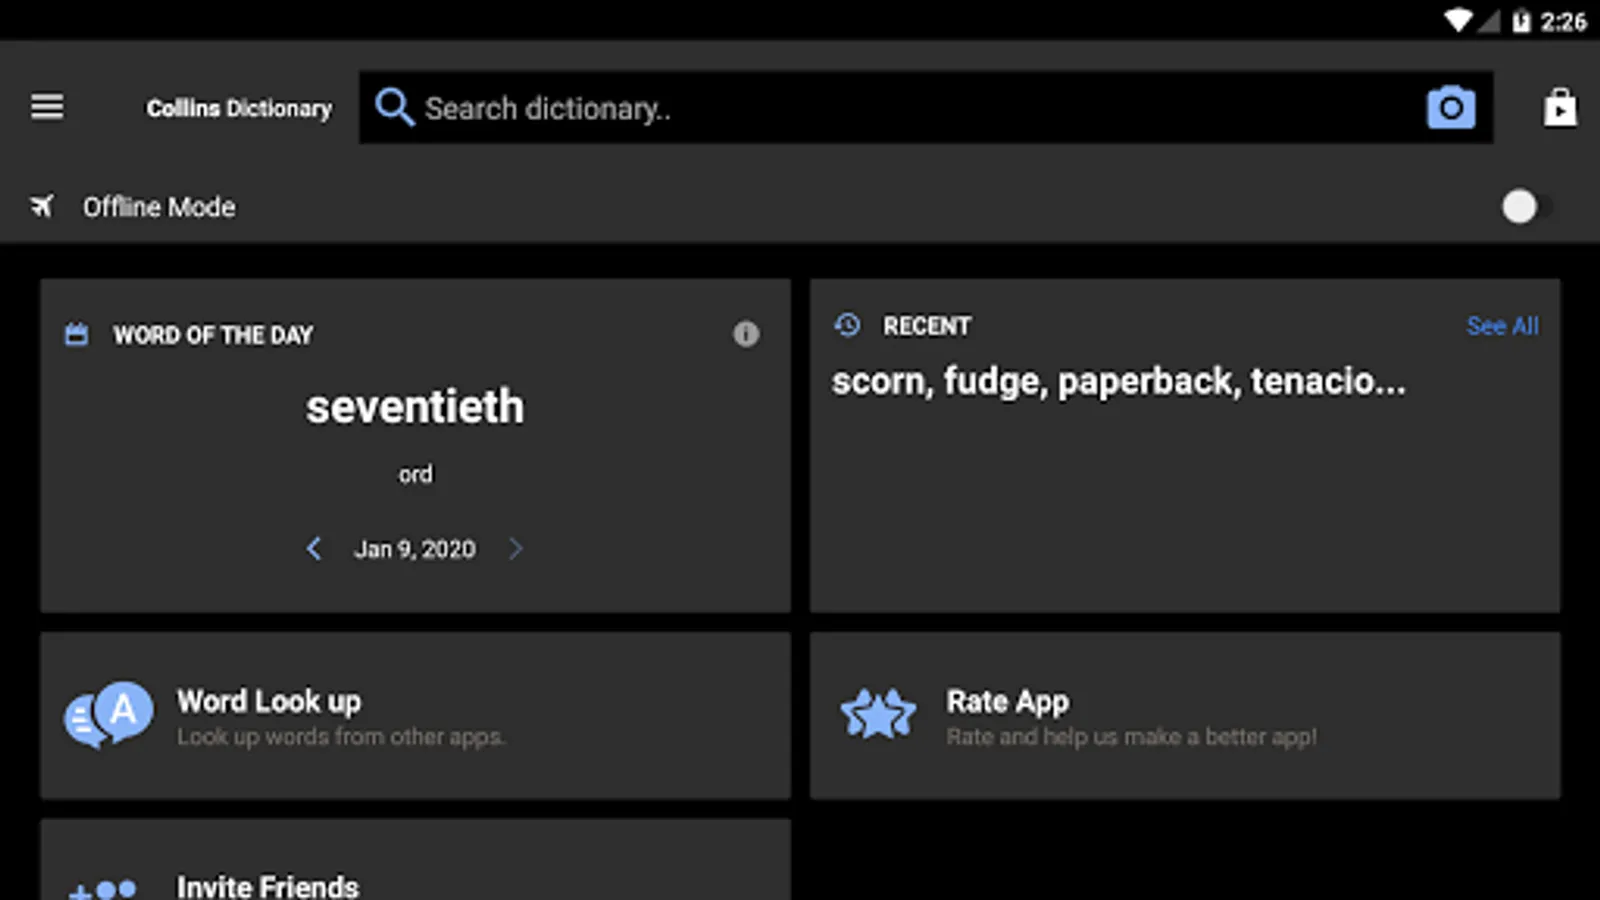Open the word seventieth definition
This screenshot has width=1600, height=900.
(x=415, y=407)
